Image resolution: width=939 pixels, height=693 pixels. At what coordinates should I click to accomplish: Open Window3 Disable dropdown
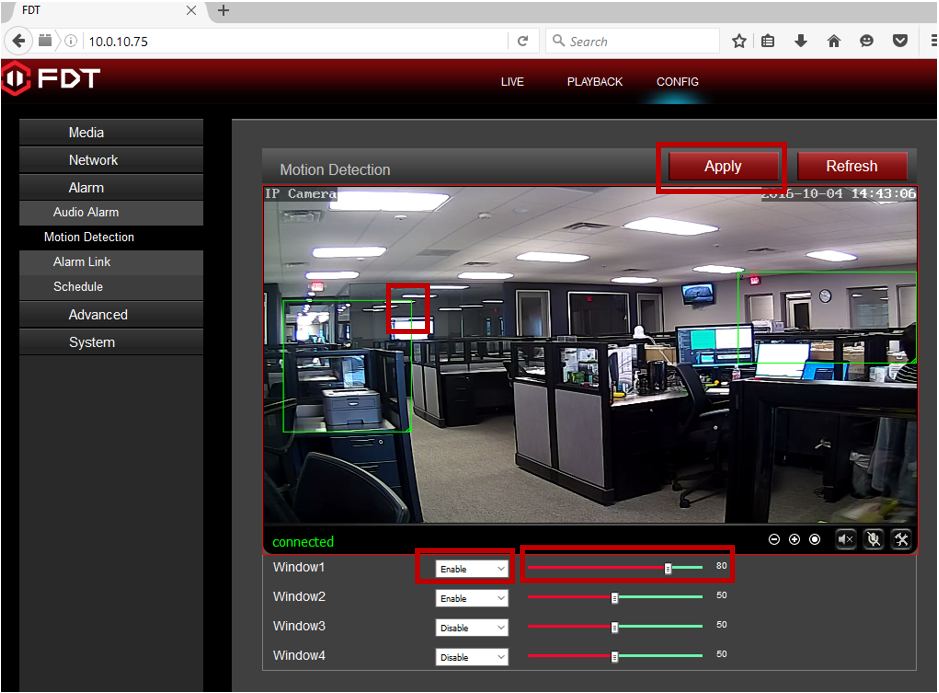472,628
